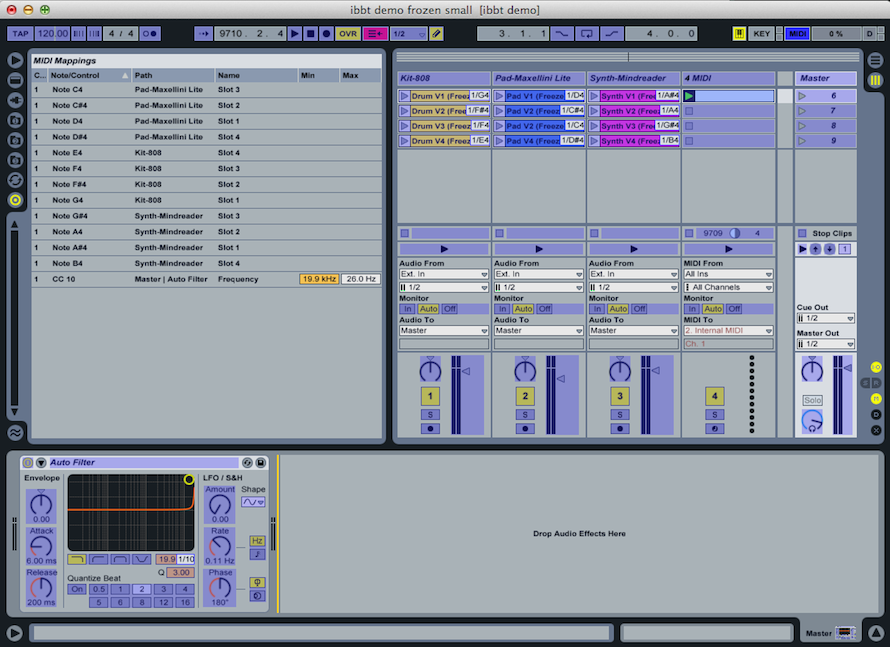
Task: Click the LFO Rate knob
Action: 219,545
